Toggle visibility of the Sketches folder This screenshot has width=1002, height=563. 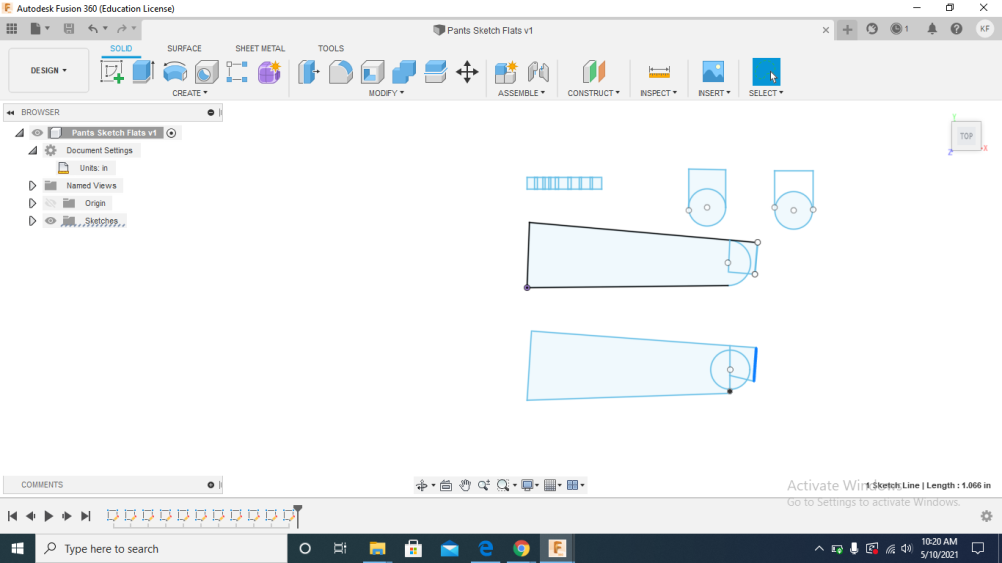(51, 221)
